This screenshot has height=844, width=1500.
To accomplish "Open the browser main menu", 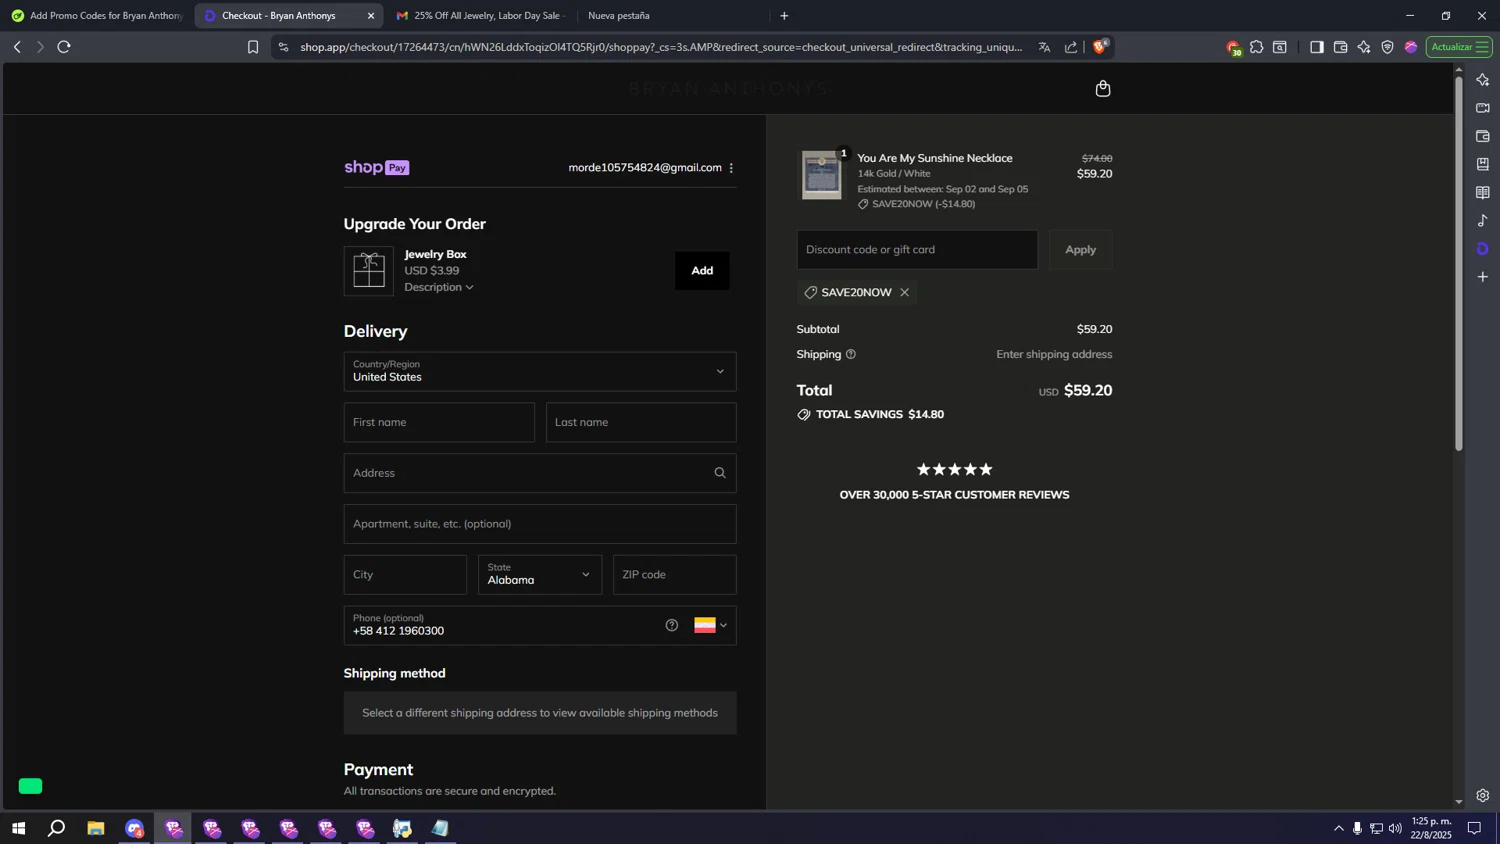I will coord(1483,47).
